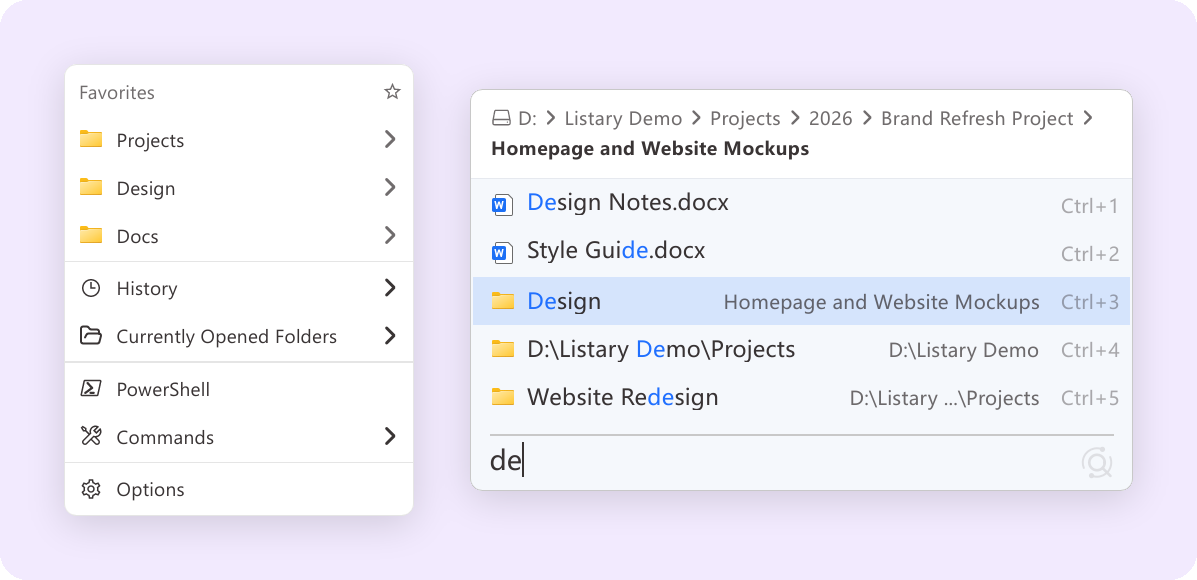Viewport: 1197px width, 580px height.
Task: Click the search input containing 'de'
Action: tap(779, 462)
